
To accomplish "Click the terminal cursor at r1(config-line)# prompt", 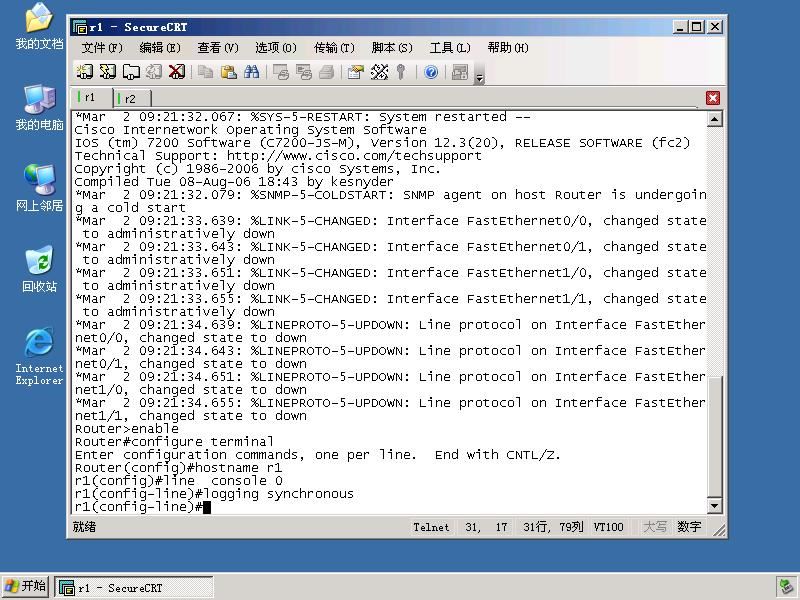I will click(x=207, y=507).
